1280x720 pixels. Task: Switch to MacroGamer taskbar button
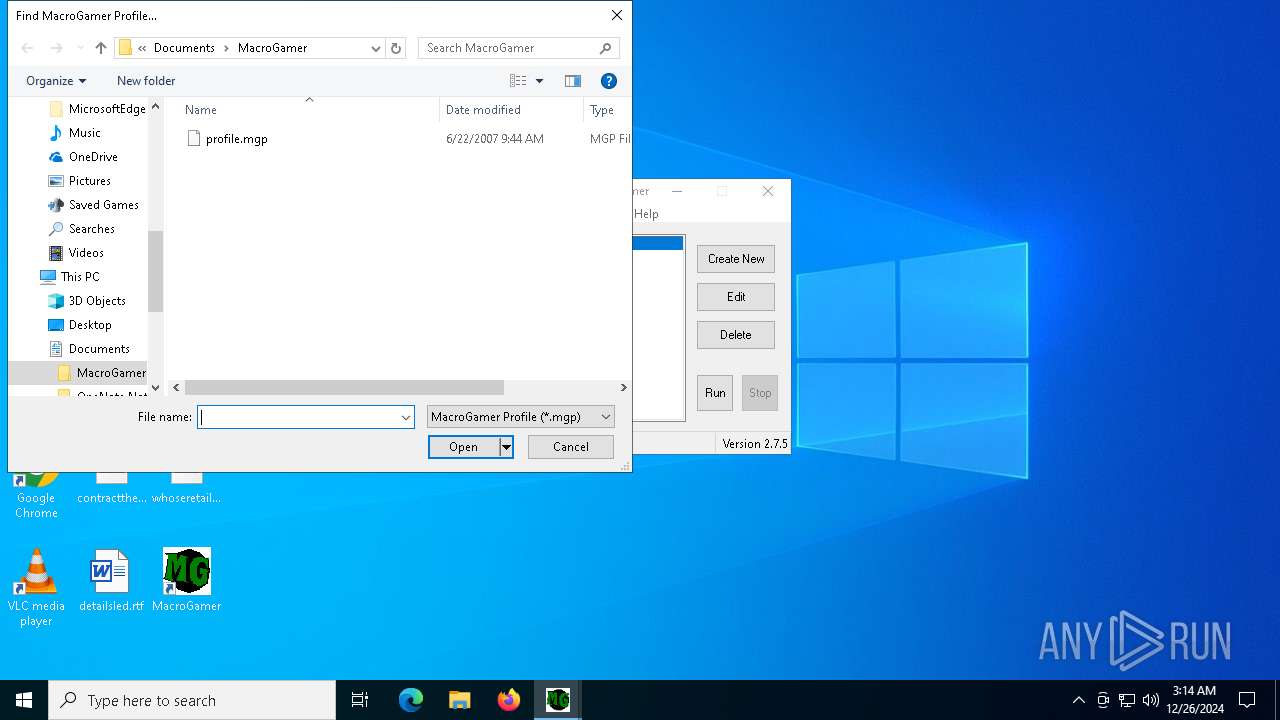(558, 700)
